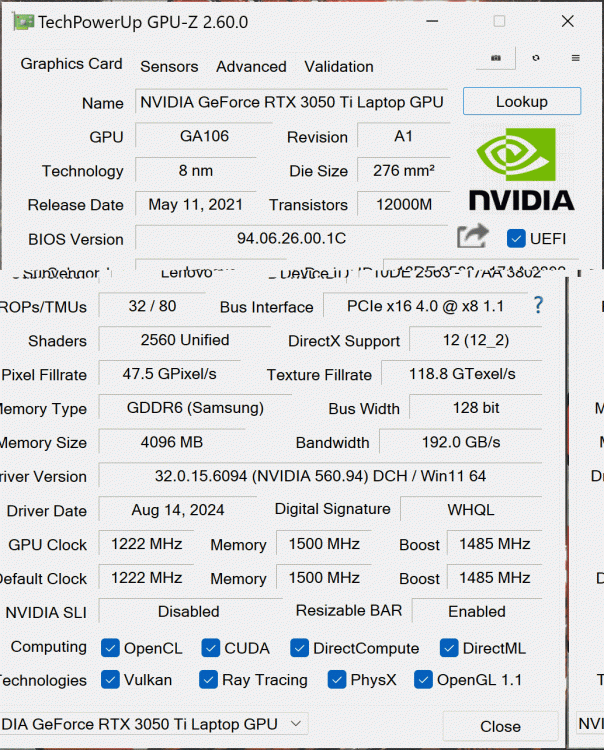Switch to the Sensors tab
This screenshot has height=750, width=604.
[x=169, y=67]
